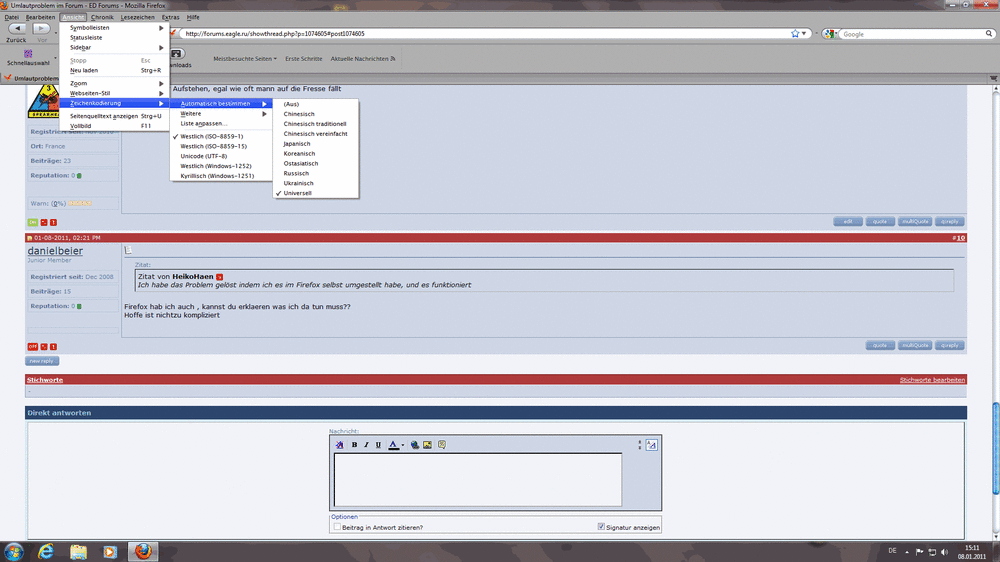Screen dimensions: 1000x562
Task: Uncheck 'Signatur anzeigen' checkbox
Action: (x=601, y=526)
